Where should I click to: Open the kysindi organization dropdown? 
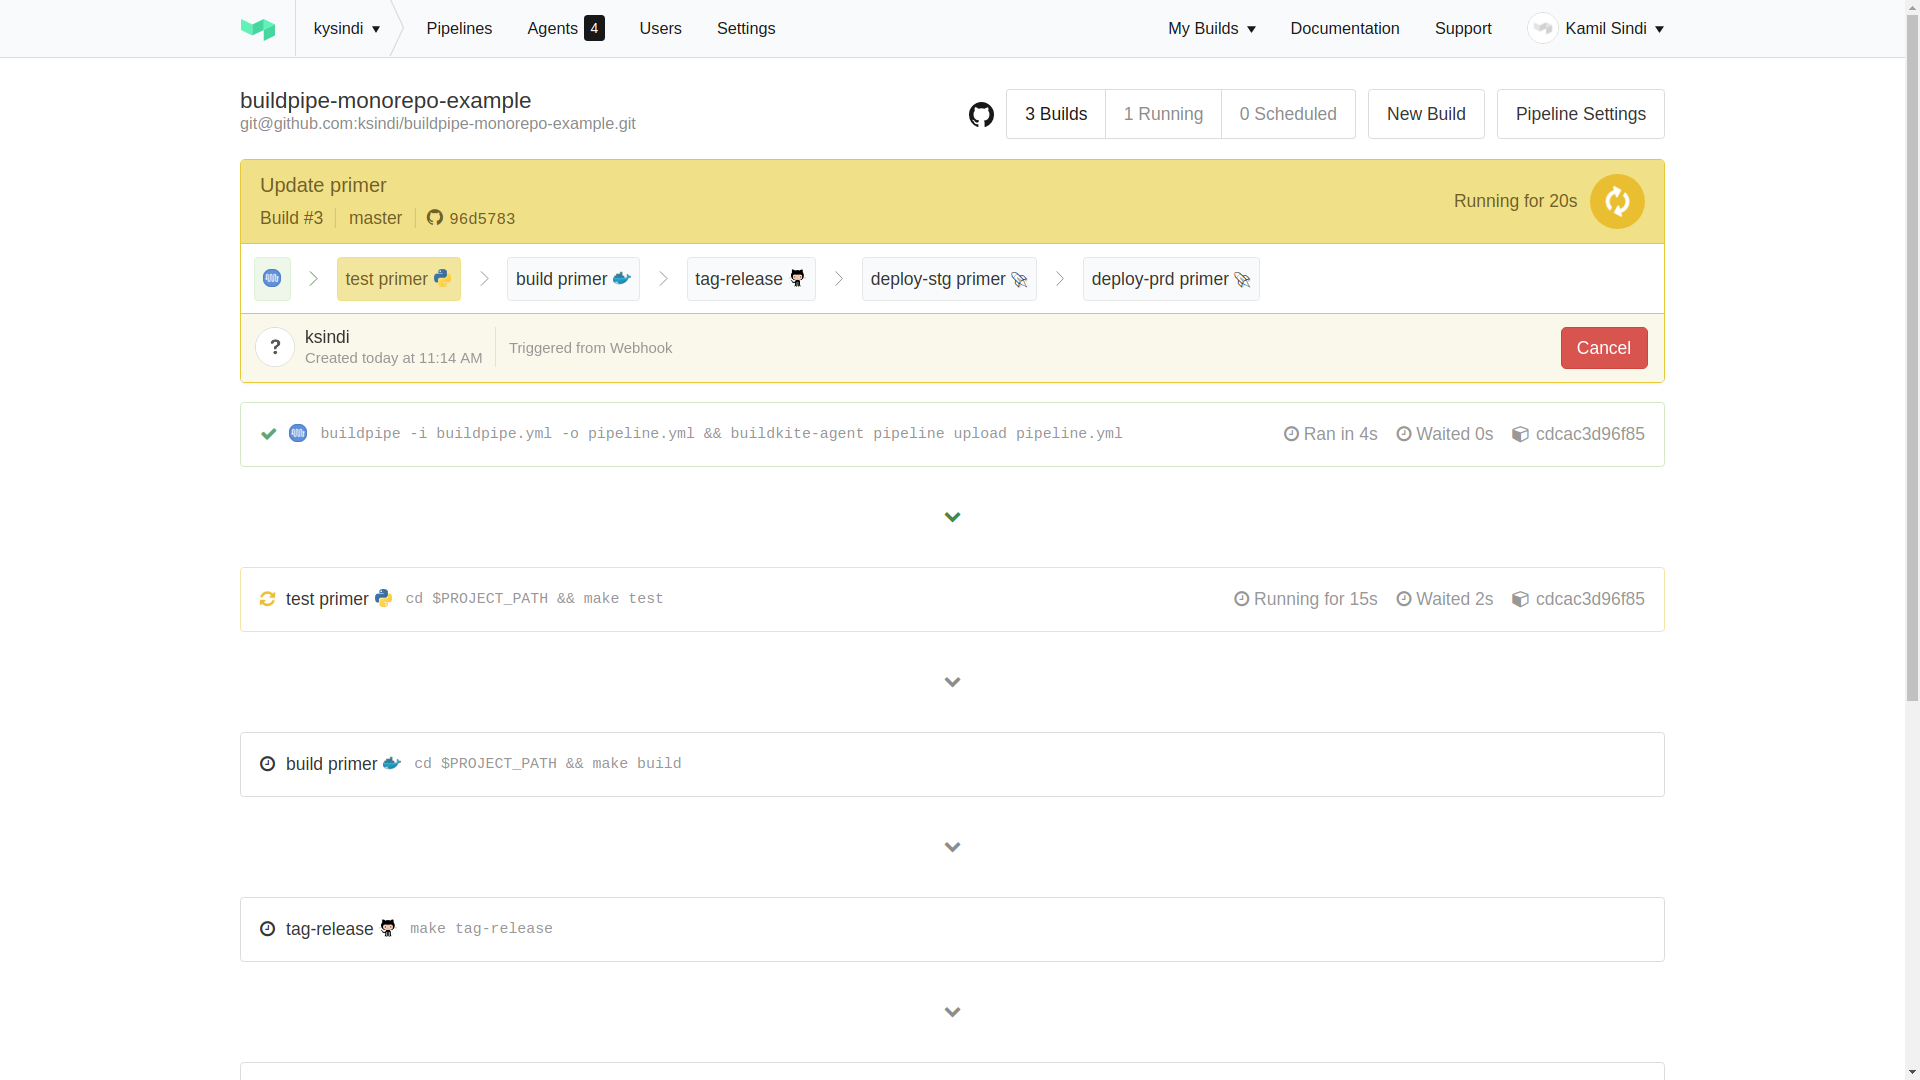(347, 29)
